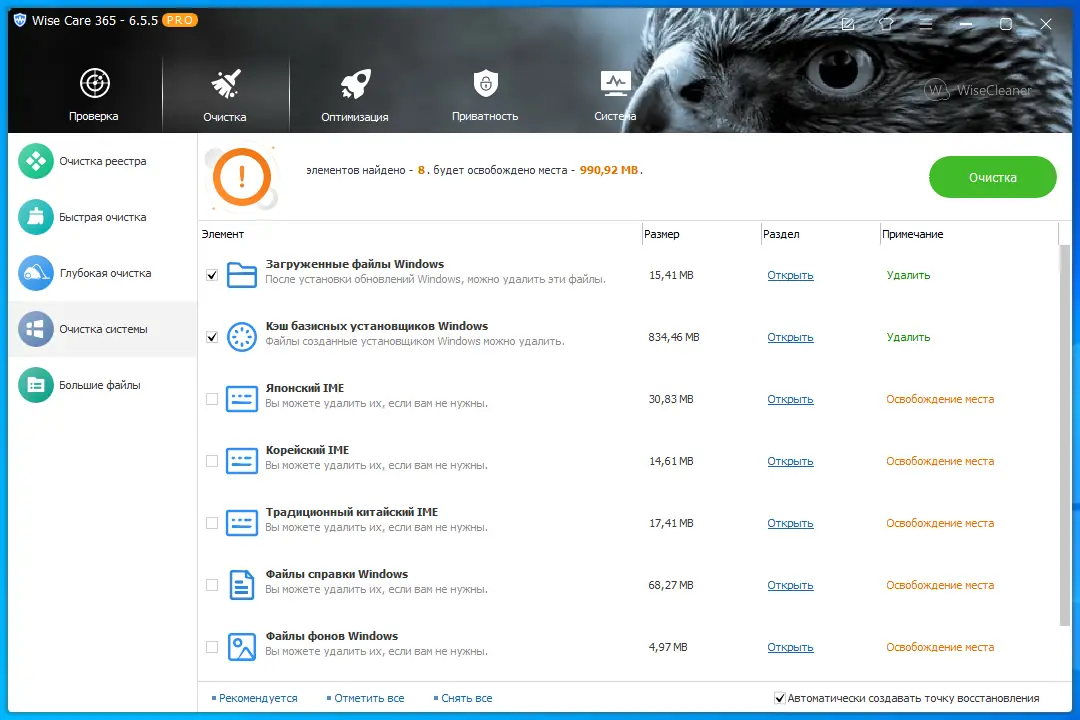Click the PRO badge in title
Image resolution: width=1080 pixels, height=720 pixels.
point(180,21)
